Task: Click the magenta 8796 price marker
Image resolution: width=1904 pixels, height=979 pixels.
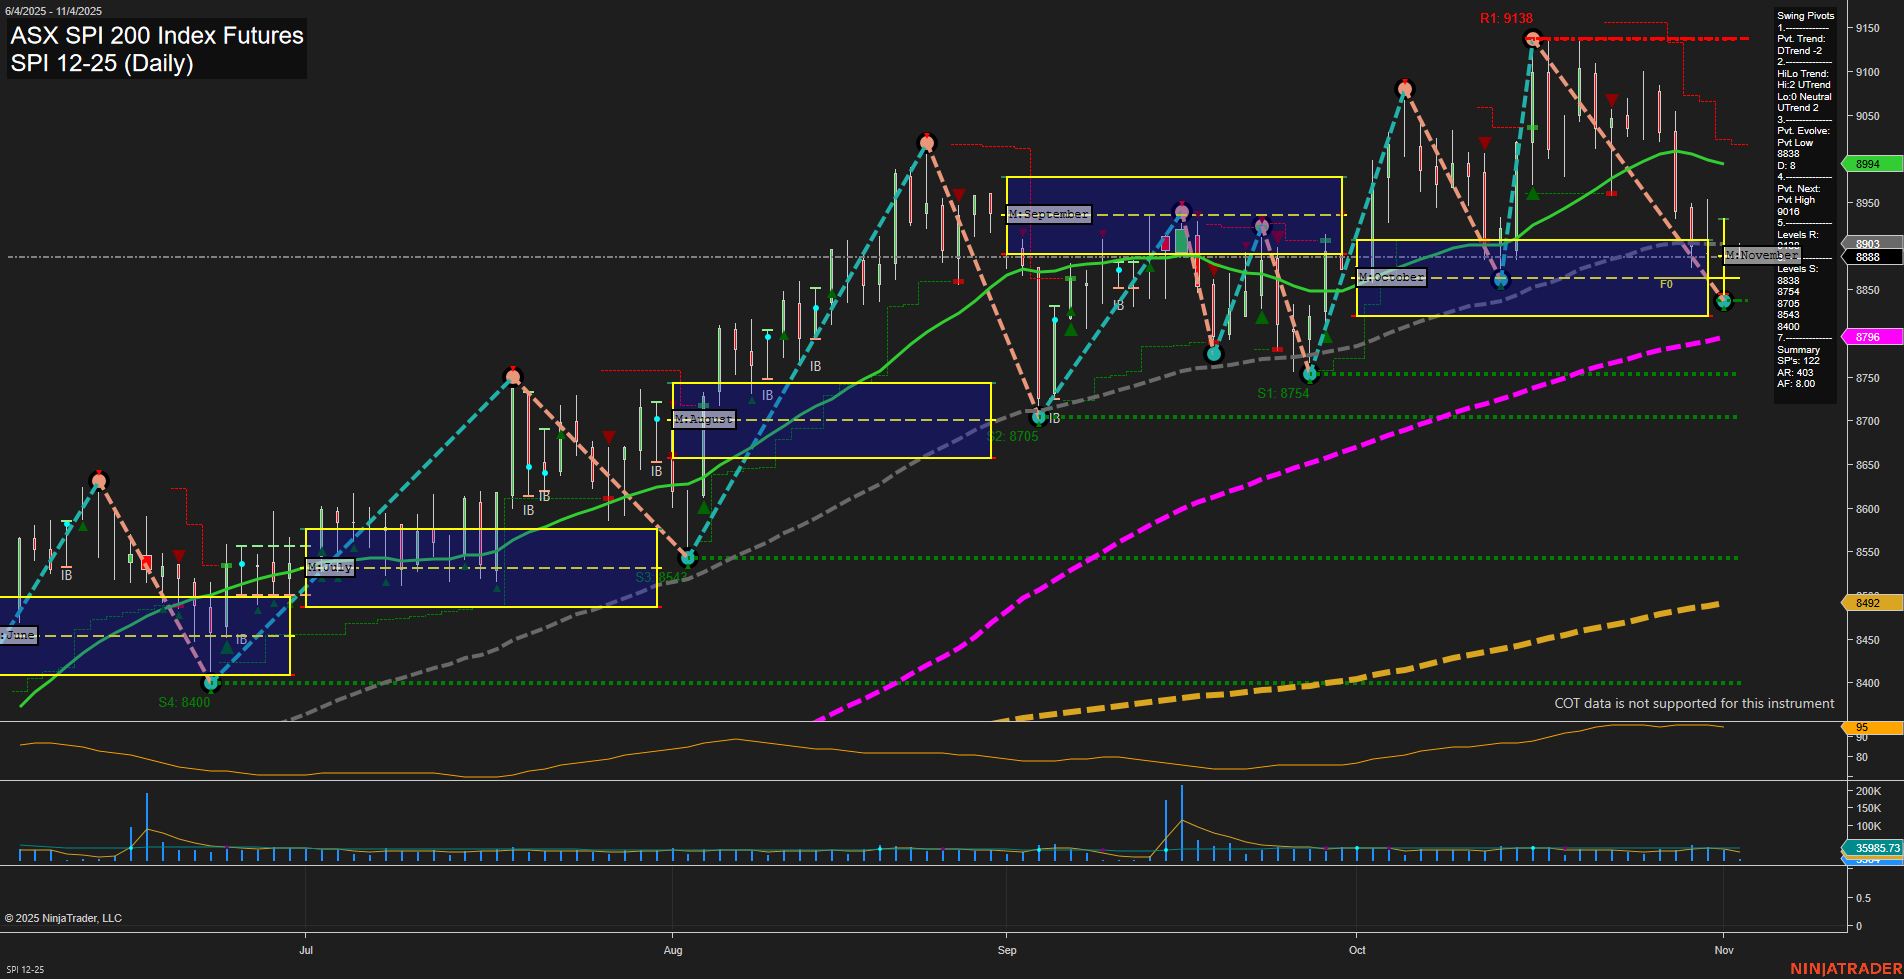Action: [1868, 336]
